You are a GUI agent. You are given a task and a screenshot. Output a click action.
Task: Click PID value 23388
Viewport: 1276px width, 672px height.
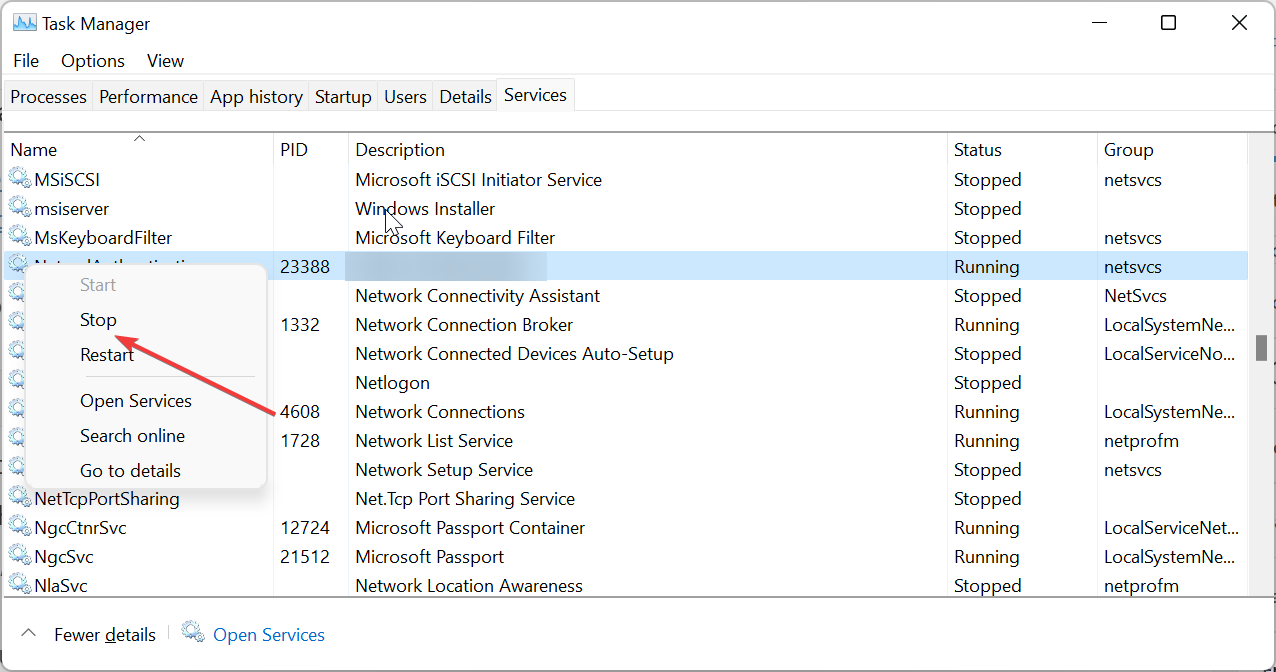[x=305, y=267]
